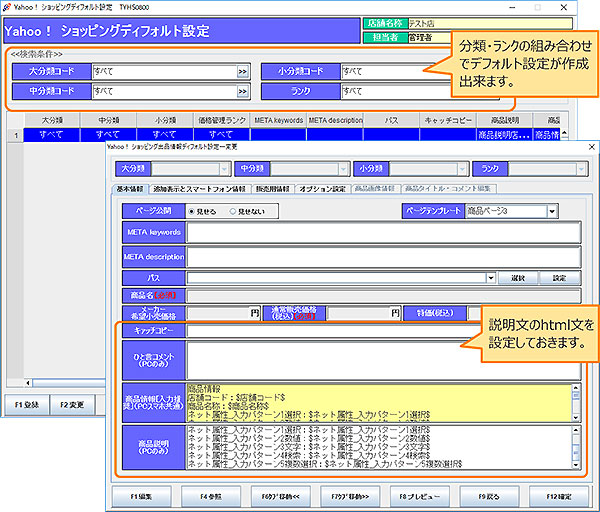Click the >> lookup button for 大分類コード
Image resolution: width=600 pixels, height=512 pixels.
coord(242,72)
